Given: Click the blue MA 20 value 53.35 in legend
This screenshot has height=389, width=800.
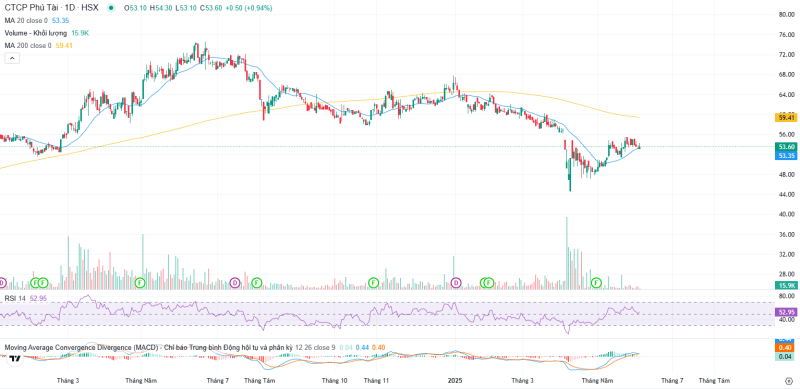Looking at the screenshot, I should 60,20.
